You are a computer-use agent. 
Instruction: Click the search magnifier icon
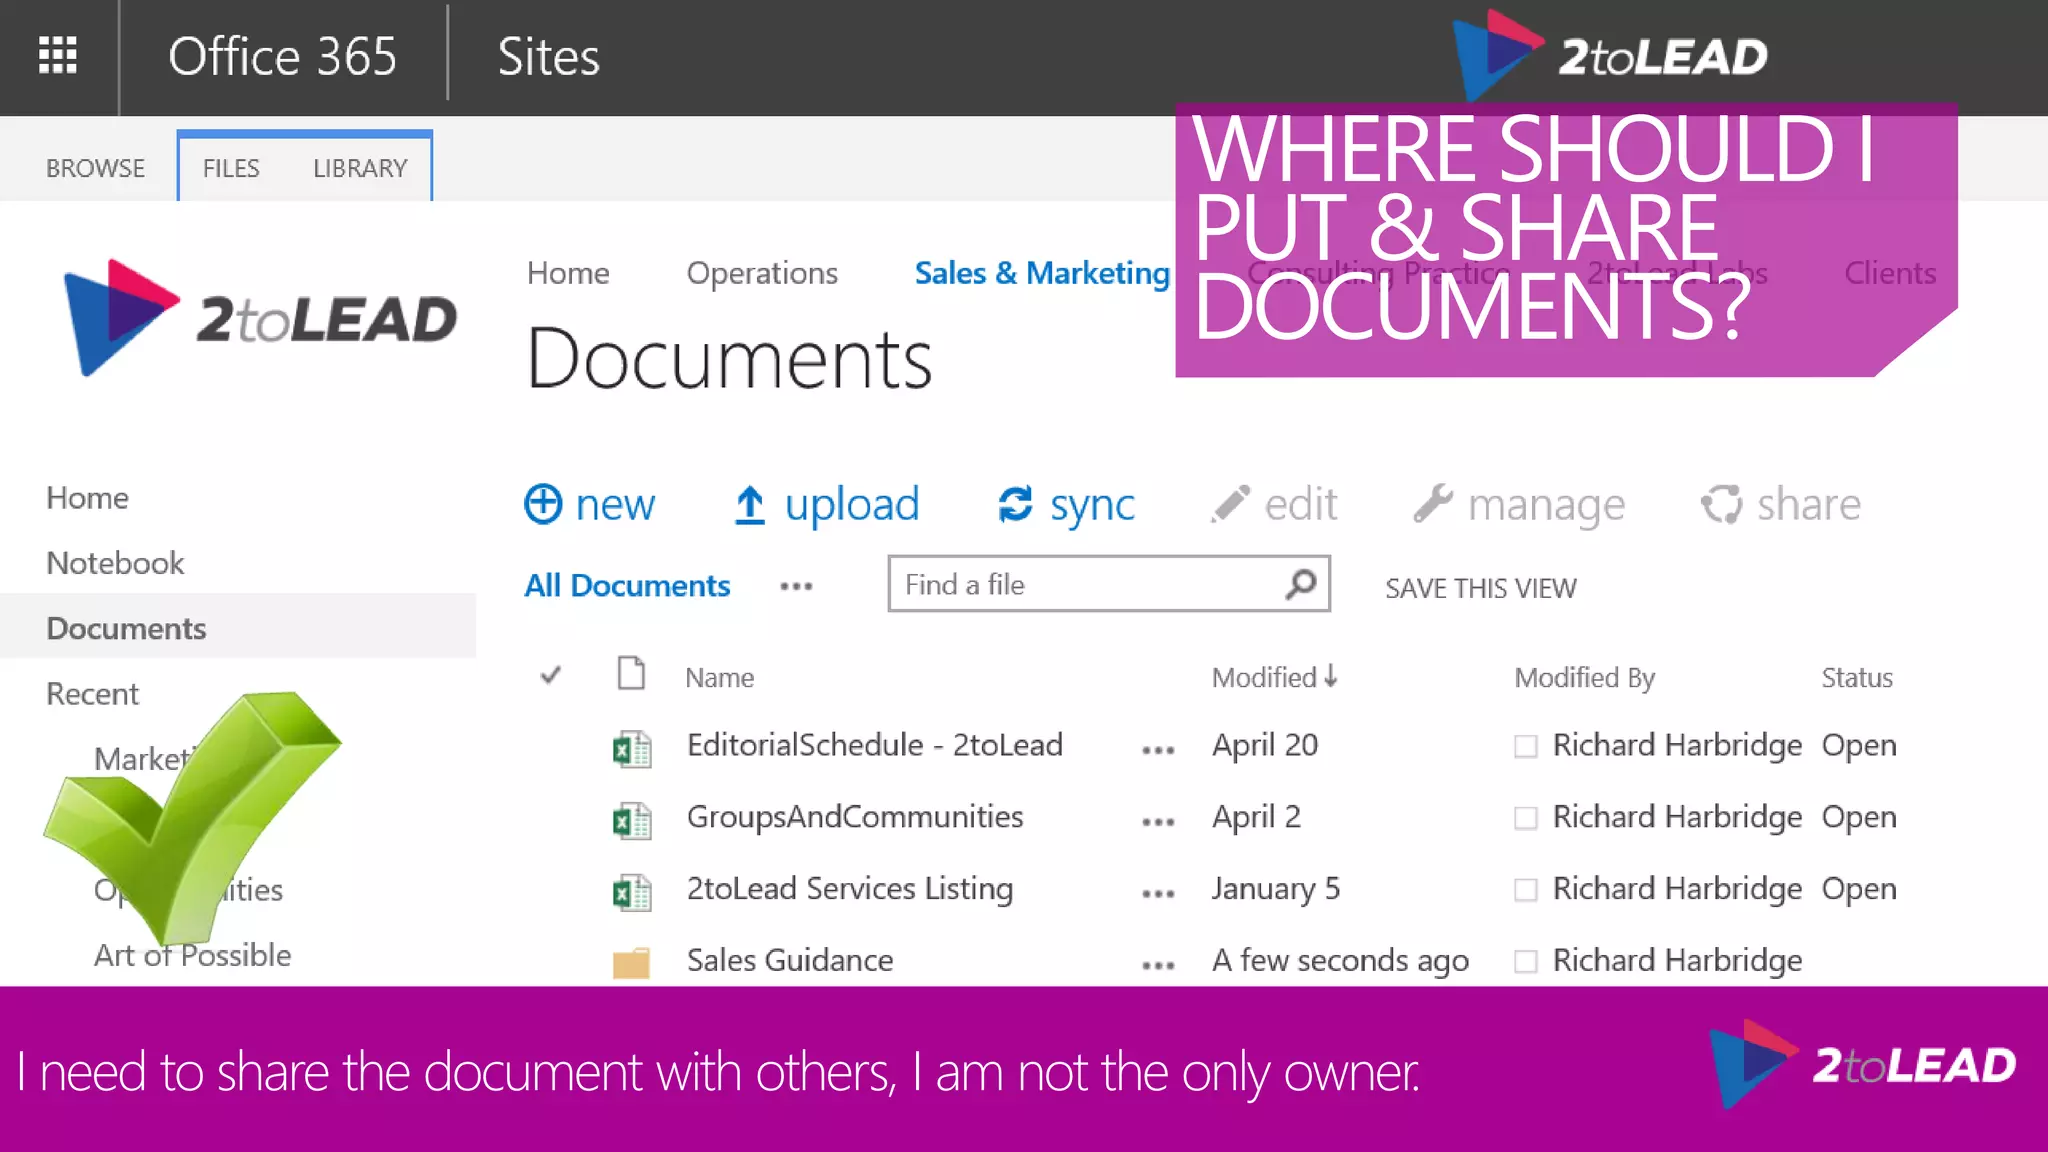click(1301, 584)
